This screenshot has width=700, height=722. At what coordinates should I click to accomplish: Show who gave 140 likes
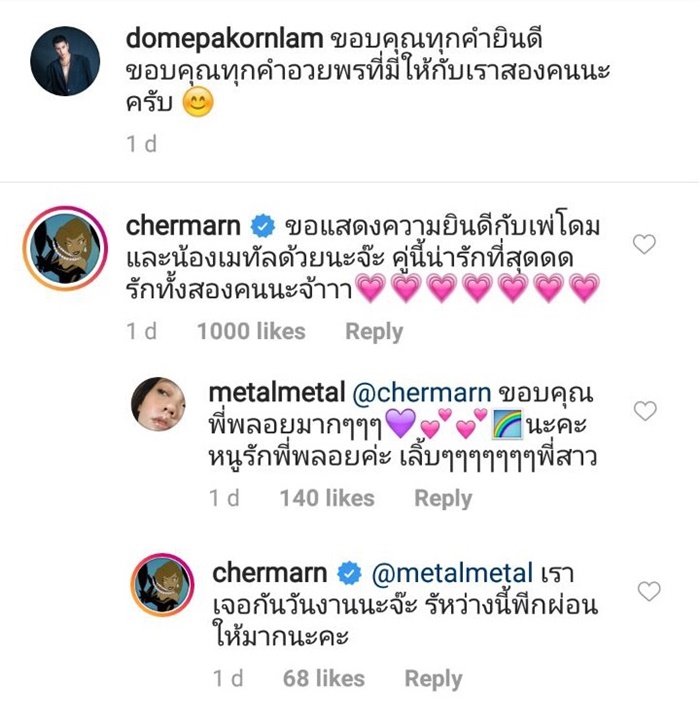[x=327, y=498]
